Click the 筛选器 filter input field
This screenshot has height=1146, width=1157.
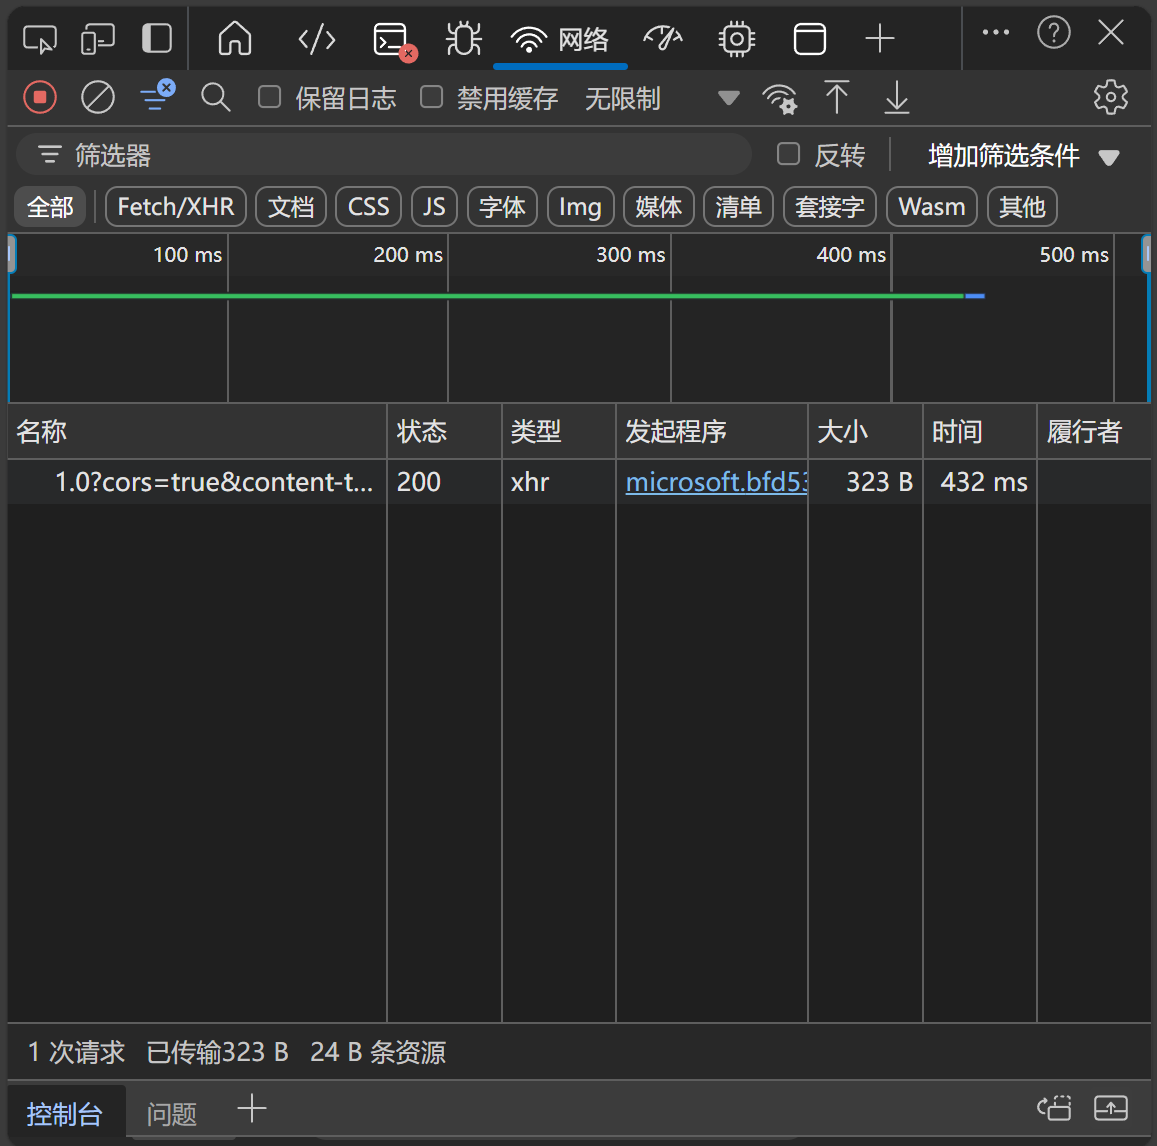(400, 155)
